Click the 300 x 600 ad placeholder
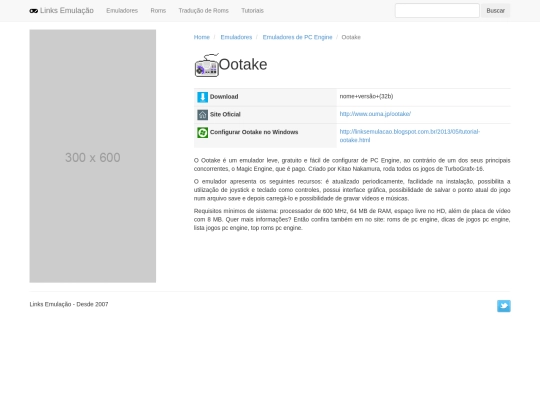Screen dimensions: 540x405 click(x=93, y=156)
